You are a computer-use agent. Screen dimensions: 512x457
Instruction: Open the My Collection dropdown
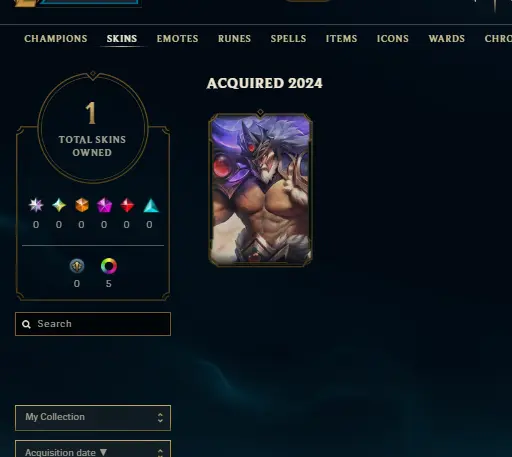[93, 418]
